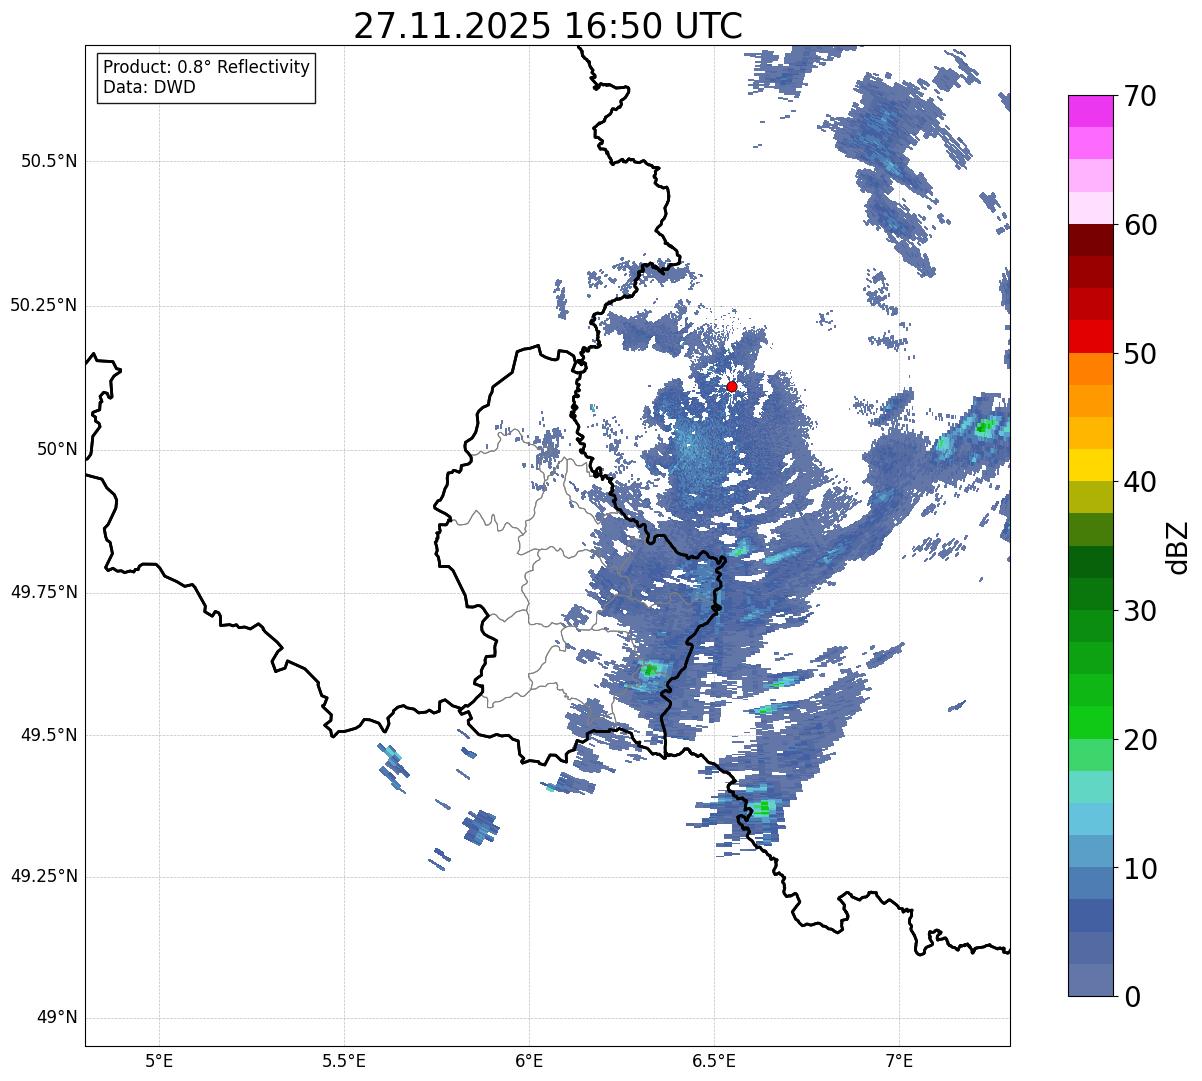Click the colorbar tick label 10
Screen dimensions: 1202x1081
tap(1140, 869)
